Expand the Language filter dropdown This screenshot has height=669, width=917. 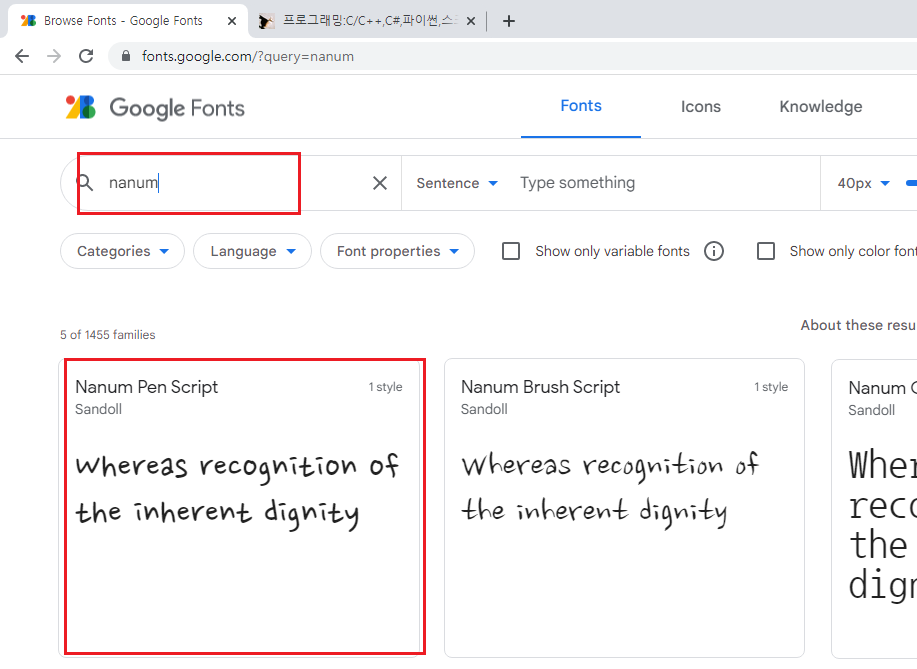click(253, 251)
